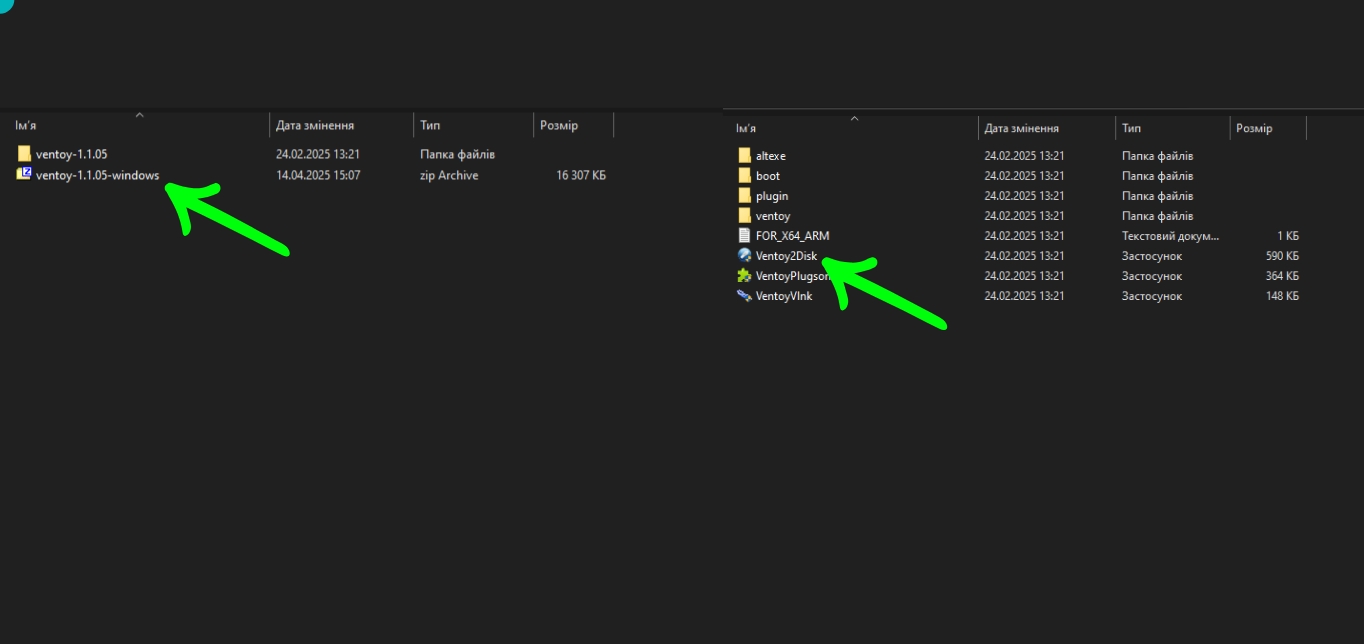Screen dimensions: 1364x644
Task: Click the modified date in the Ventoy2Disk row
Action: [1024, 256]
